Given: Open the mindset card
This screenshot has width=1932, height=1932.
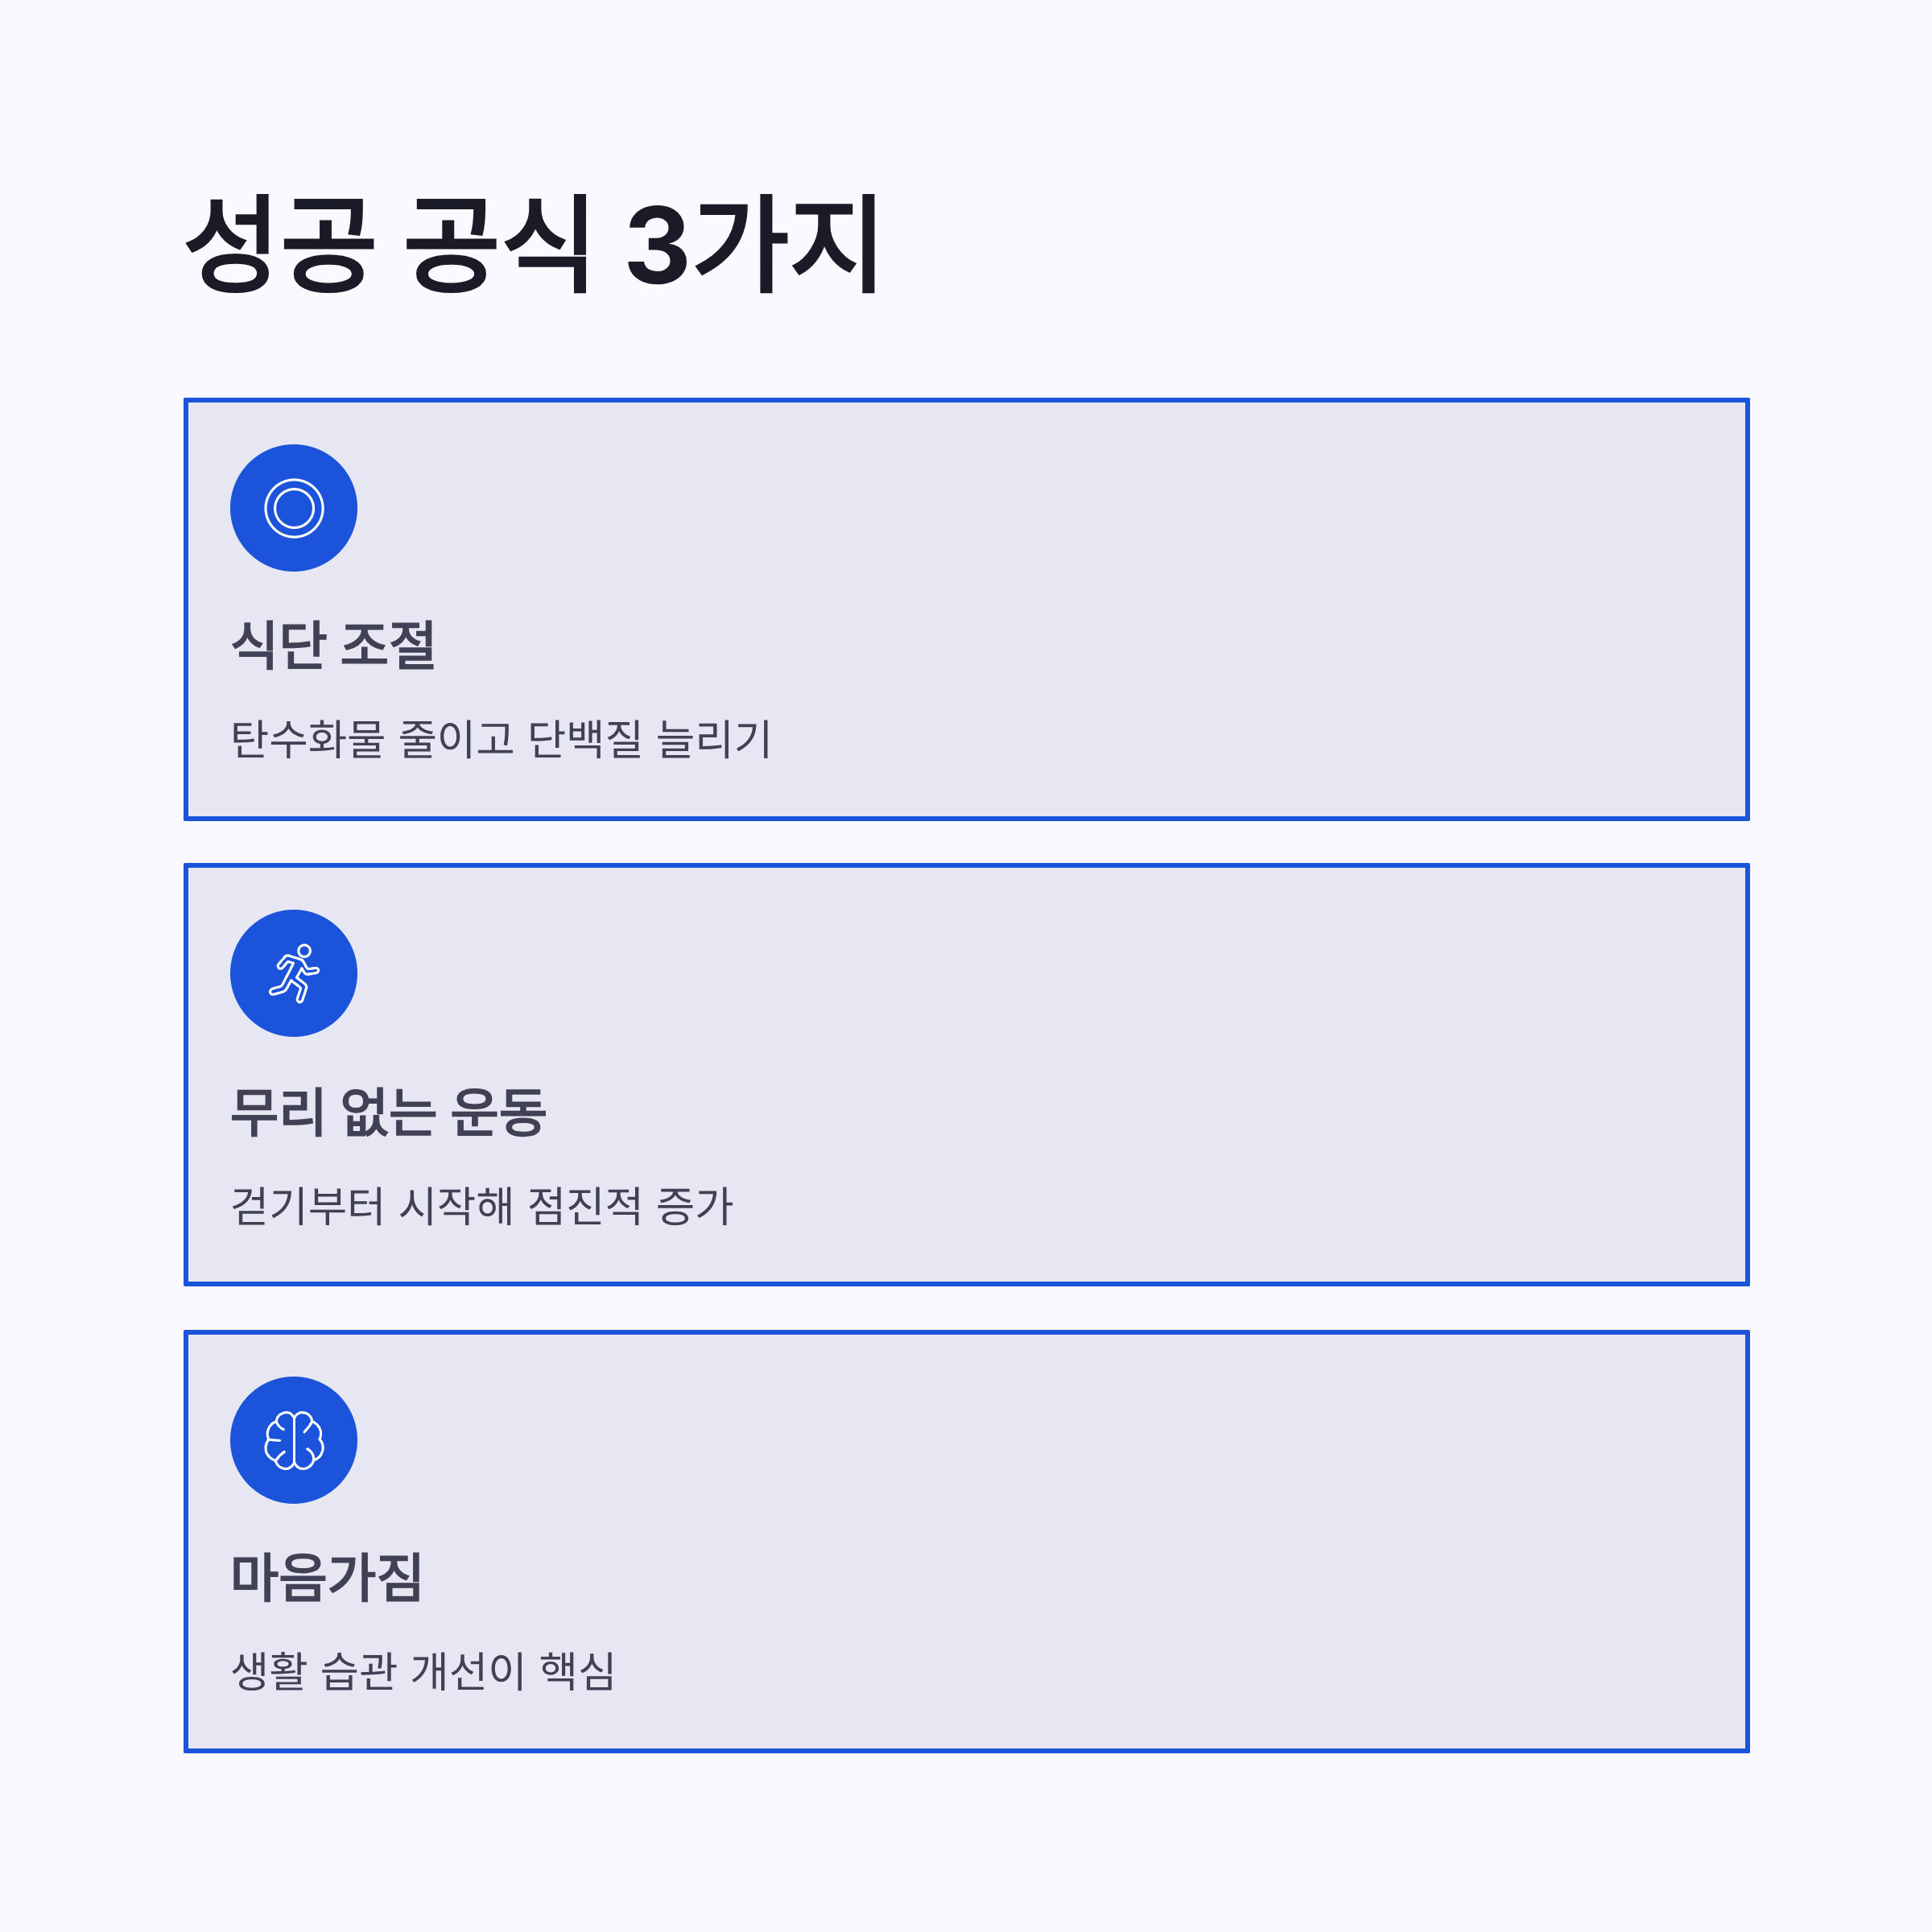Looking at the screenshot, I should pos(966,1541).
